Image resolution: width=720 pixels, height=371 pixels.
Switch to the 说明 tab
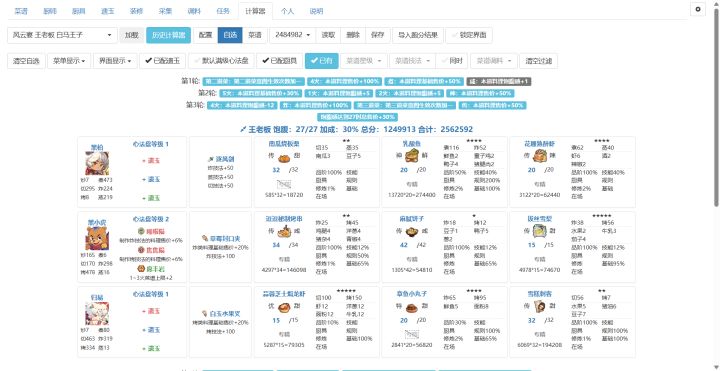[316, 11]
